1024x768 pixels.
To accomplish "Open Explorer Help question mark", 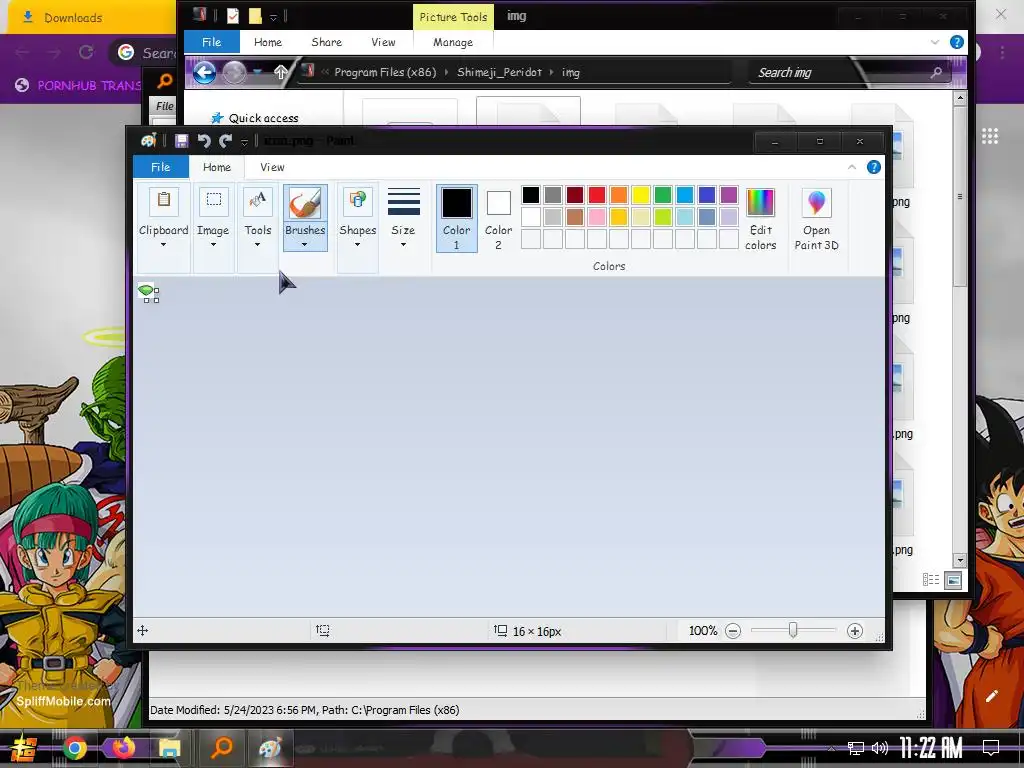I will tap(957, 42).
